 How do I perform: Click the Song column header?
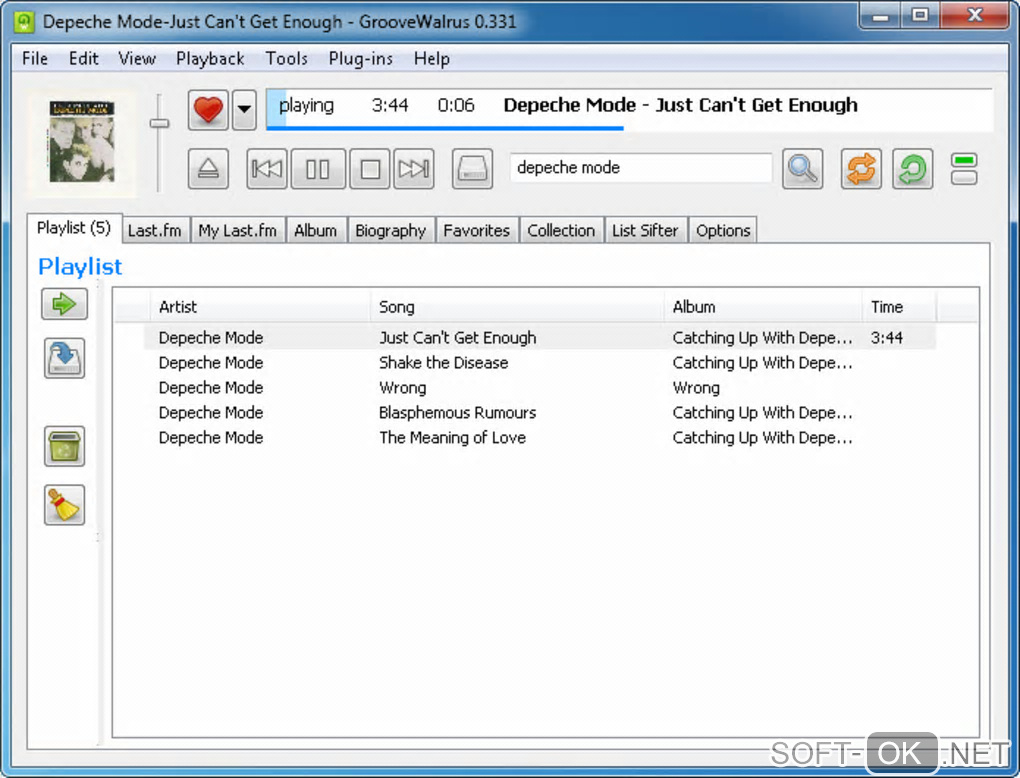[518, 306]
